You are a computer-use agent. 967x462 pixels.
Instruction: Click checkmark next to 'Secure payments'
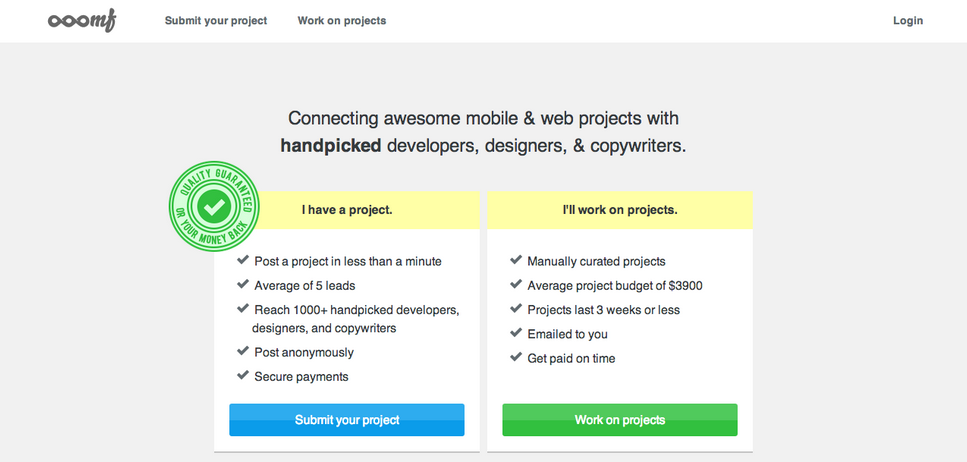coord(243,375)
